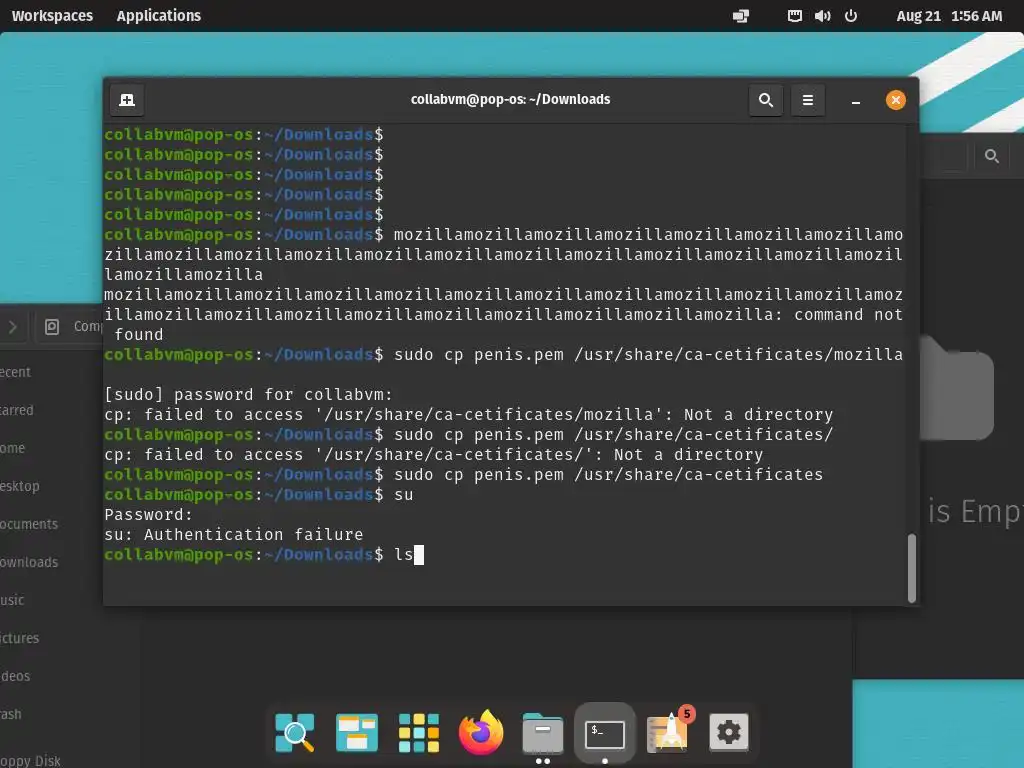The width and height of the screenshot is (1024, 768).
Task: Open Settings gear in the dock
Action: coord(729,733)
